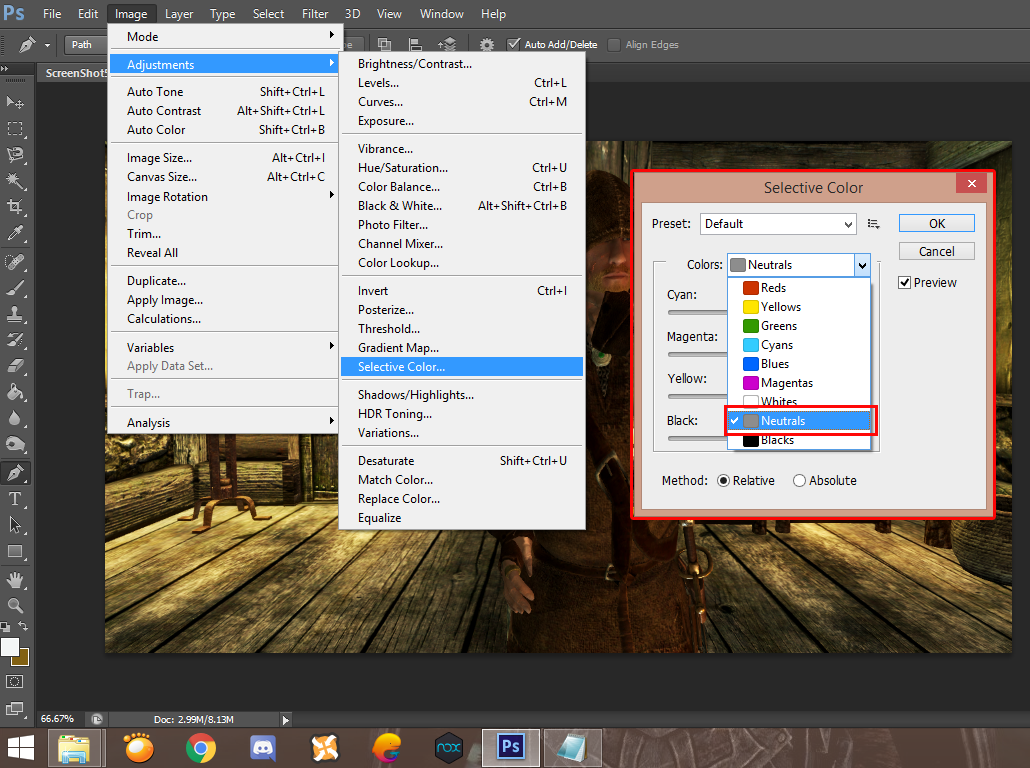This screenshot has width=1030, height=768.
Task: Click the Screen Mode icon
Action: (x=14, y=709)
